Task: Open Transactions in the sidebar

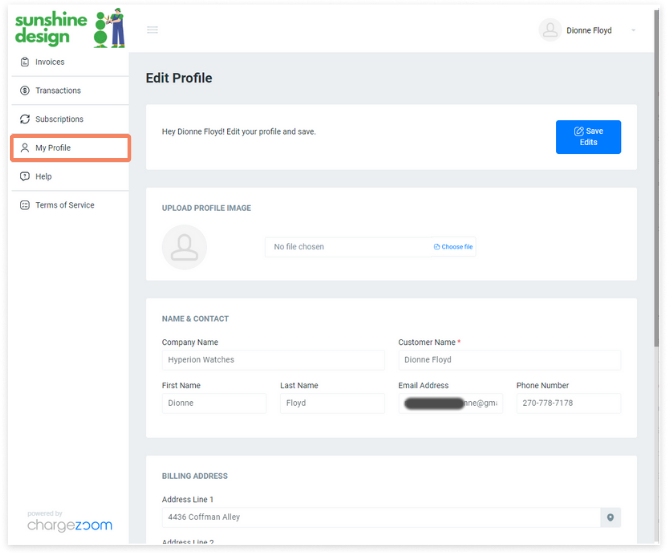Action: pos(70,90)
